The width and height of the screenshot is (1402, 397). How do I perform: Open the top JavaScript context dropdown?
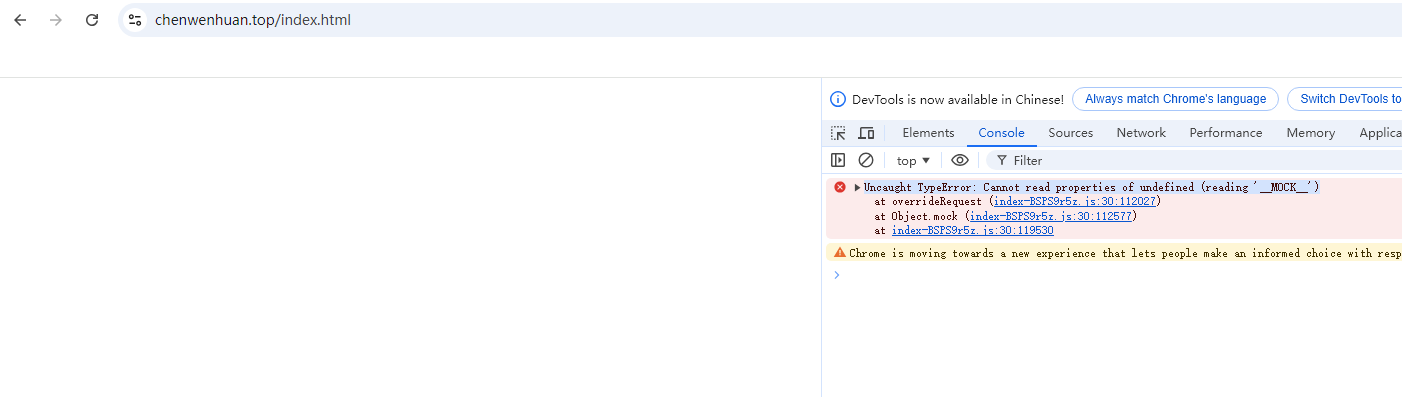(913, 160)
